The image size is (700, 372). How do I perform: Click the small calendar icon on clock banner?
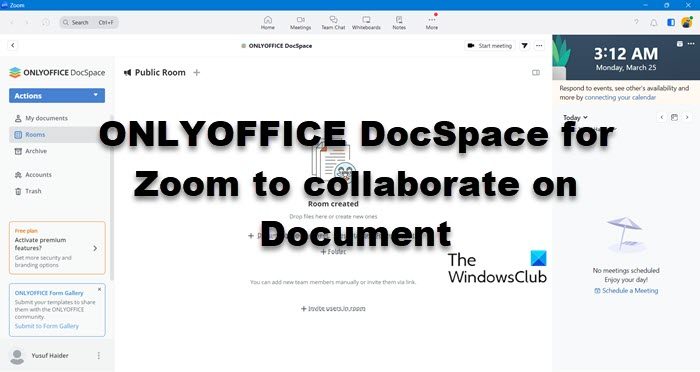(x=679, y=44)
